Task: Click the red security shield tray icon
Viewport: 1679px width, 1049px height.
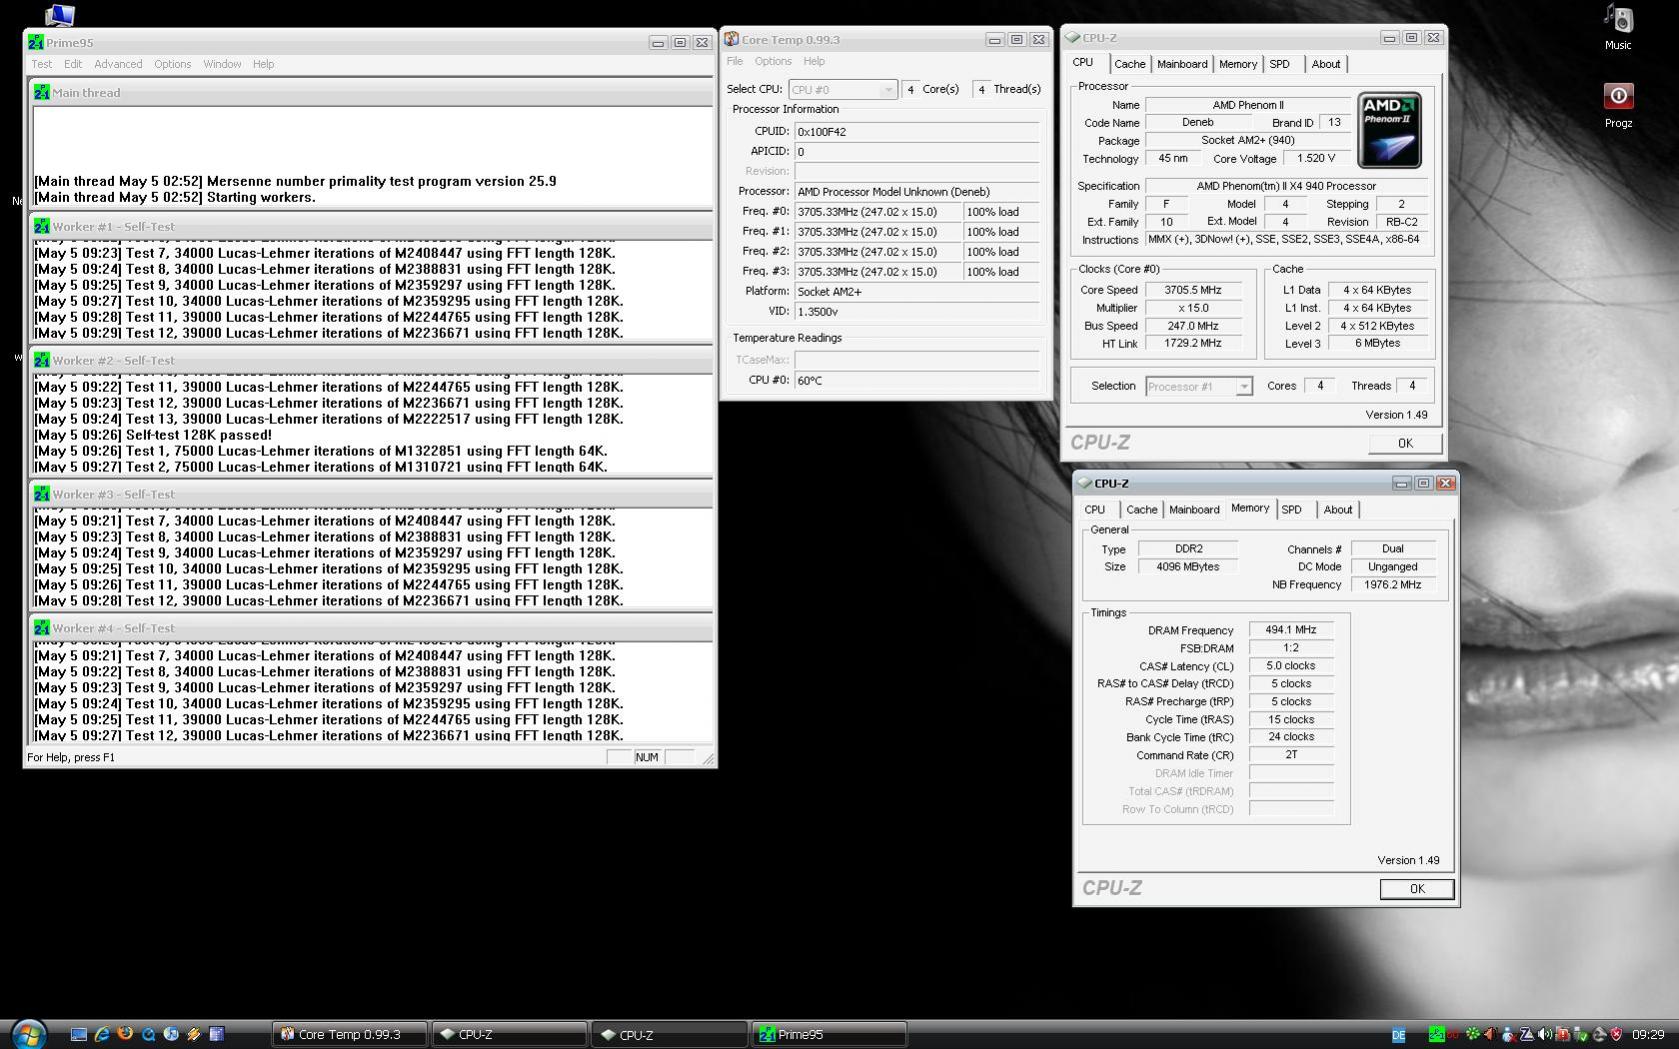Action: pos(1616,1034)
